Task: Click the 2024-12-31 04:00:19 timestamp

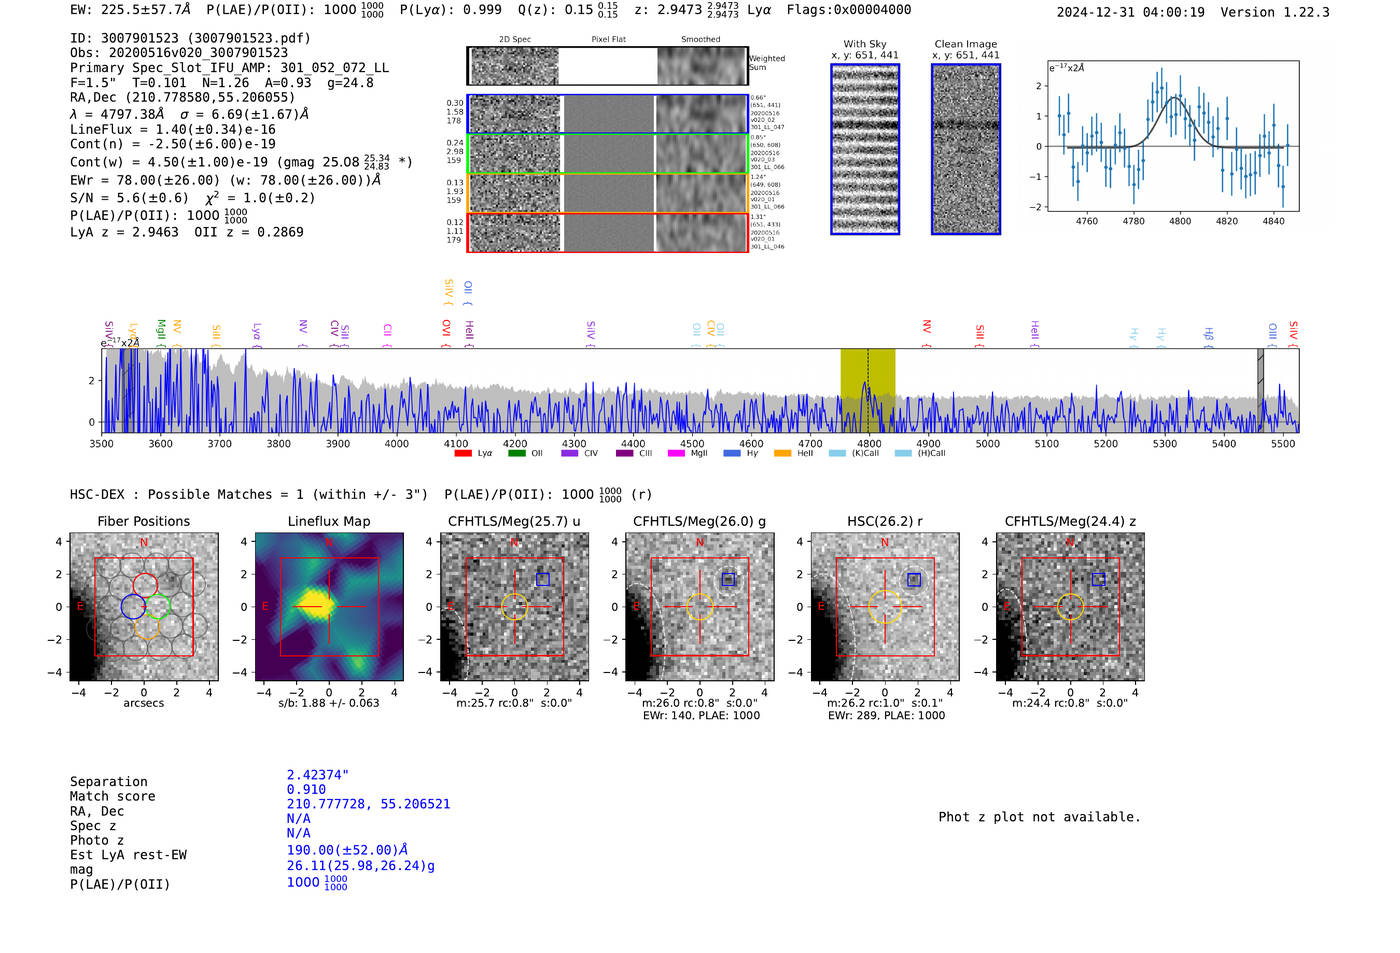Action: [1131, 12]
